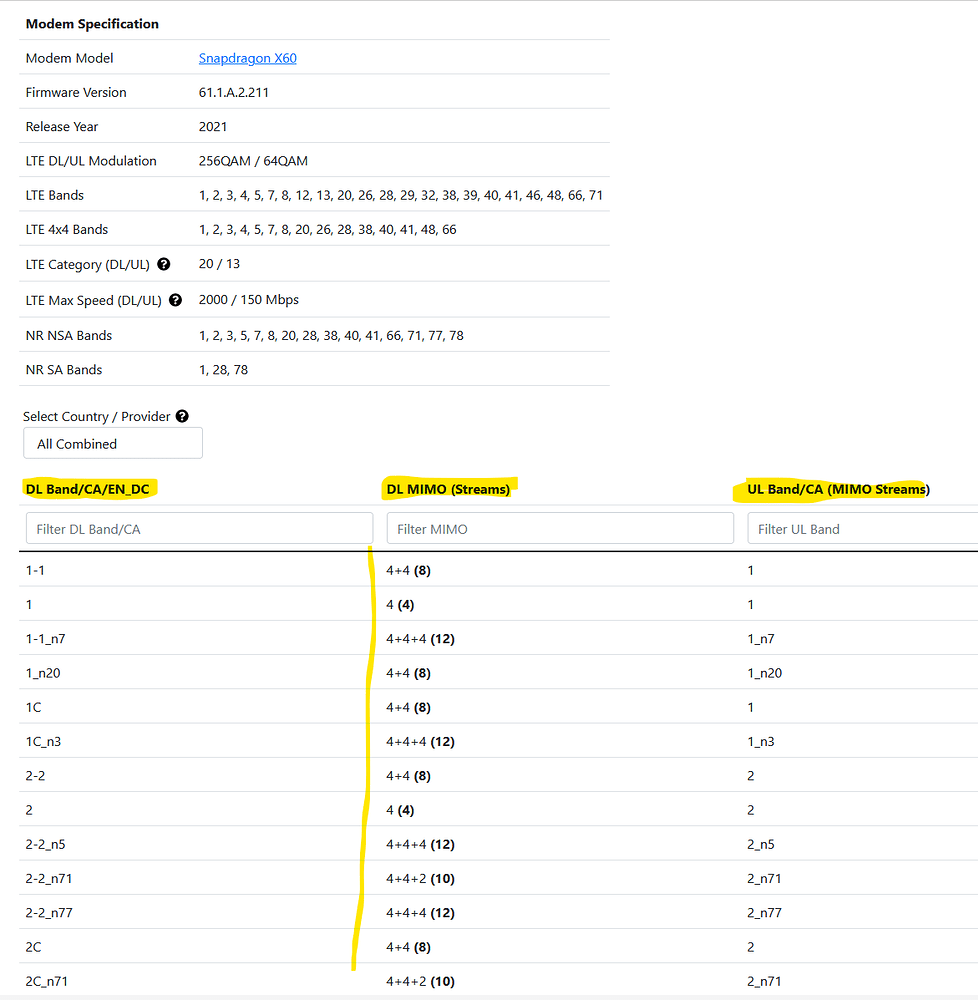This screenshot has width=978, height=1000.
Task: Sort by DL Band/CA/EN_DC column header
Action: [x=87, y=490]
